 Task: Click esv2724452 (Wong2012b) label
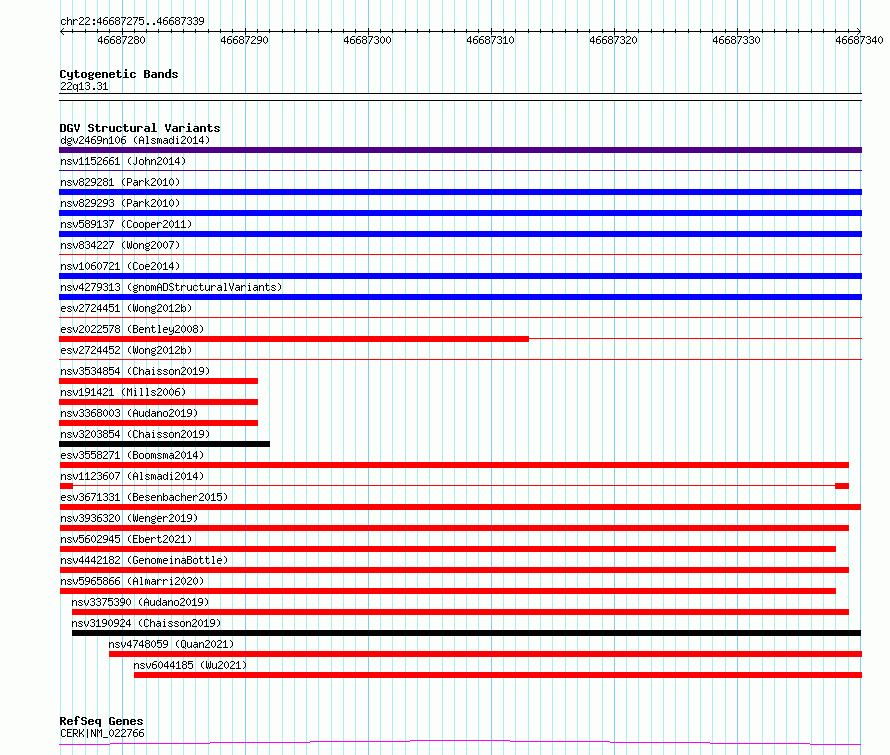(x=126, y=350)
